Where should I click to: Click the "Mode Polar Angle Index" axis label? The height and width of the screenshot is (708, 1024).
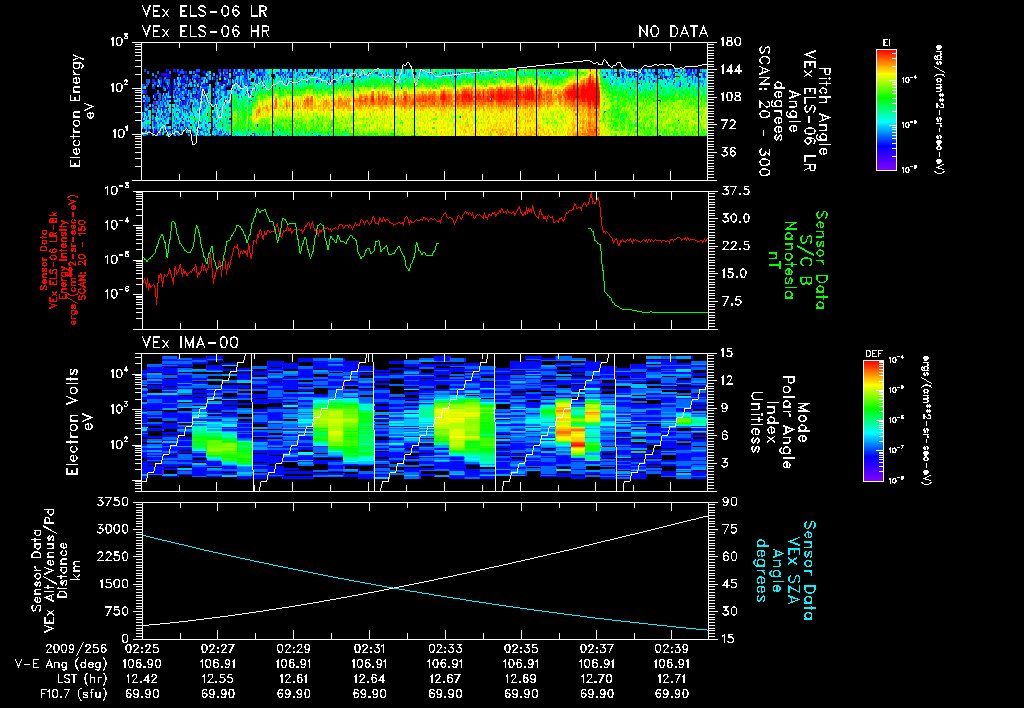pyautogui.click(x=778, y=422)
